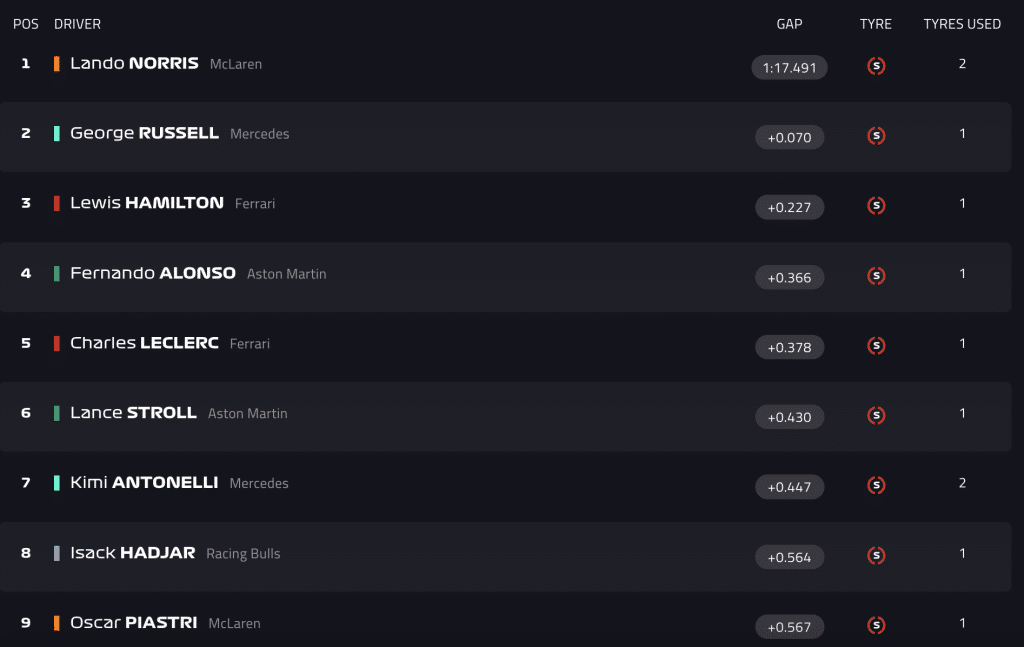Click the DRIVER column header
Screen dimensions: 1024x647
click(77, 24)
